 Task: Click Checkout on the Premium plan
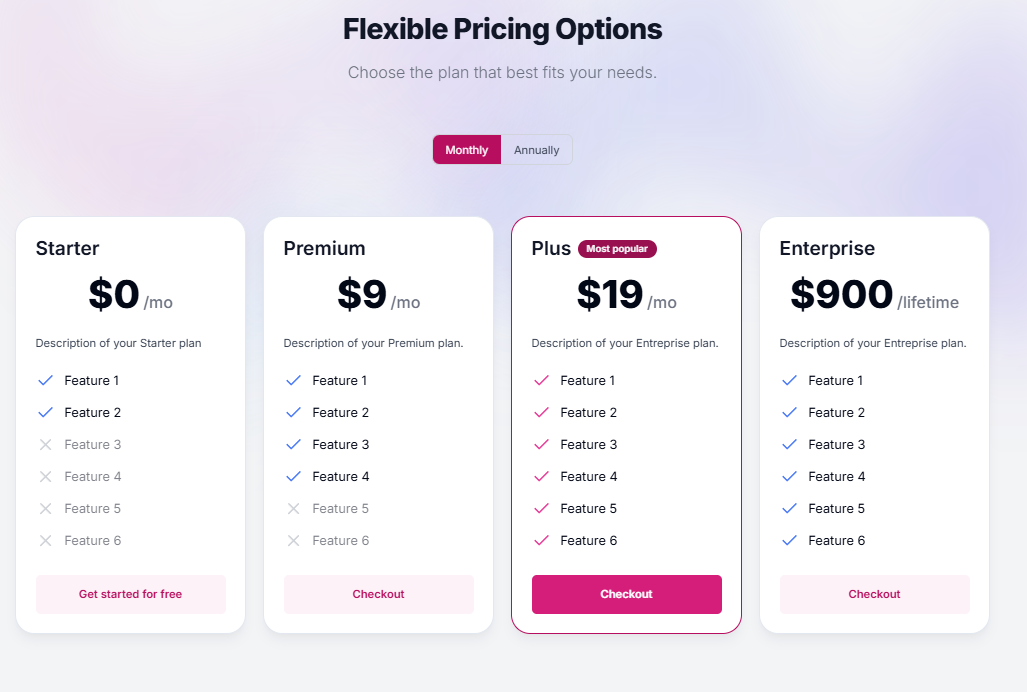tap(378, 594)
